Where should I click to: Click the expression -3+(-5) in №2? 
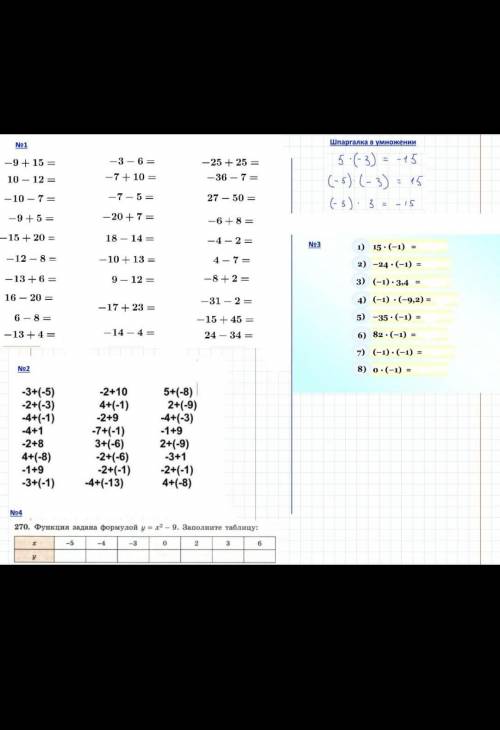coord(38,392)
